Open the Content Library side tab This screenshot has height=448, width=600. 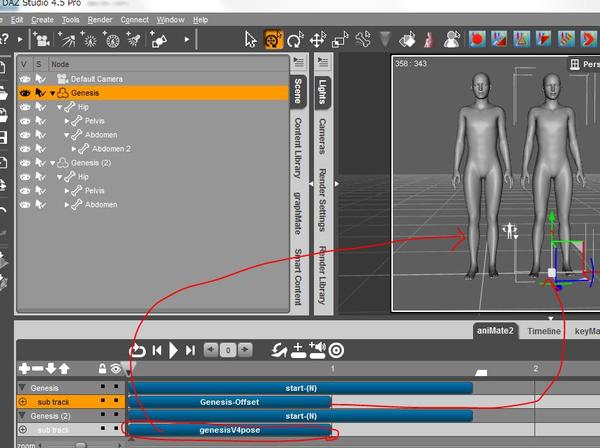coord(298,148)
